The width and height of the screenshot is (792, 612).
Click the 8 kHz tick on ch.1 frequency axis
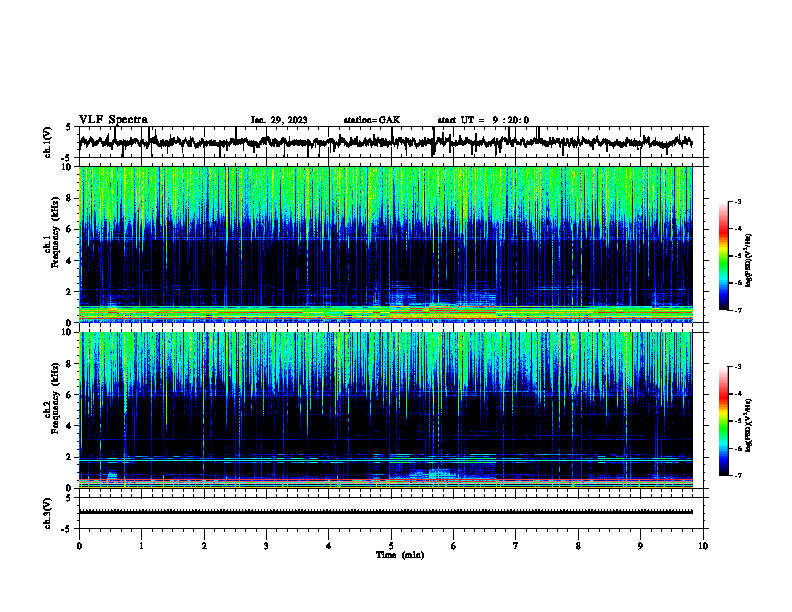pos(69,198)
